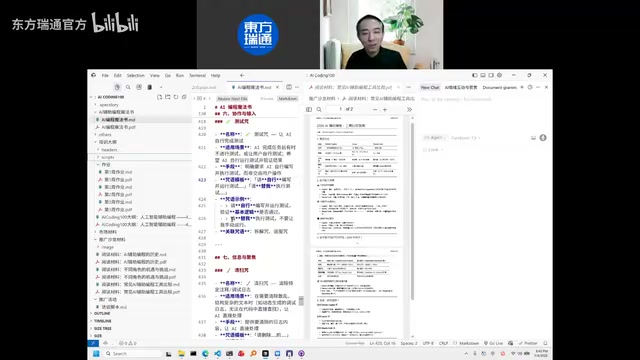The image size is (640, 360).
Task: Open the File menu
Action: (x=105, y=76)
